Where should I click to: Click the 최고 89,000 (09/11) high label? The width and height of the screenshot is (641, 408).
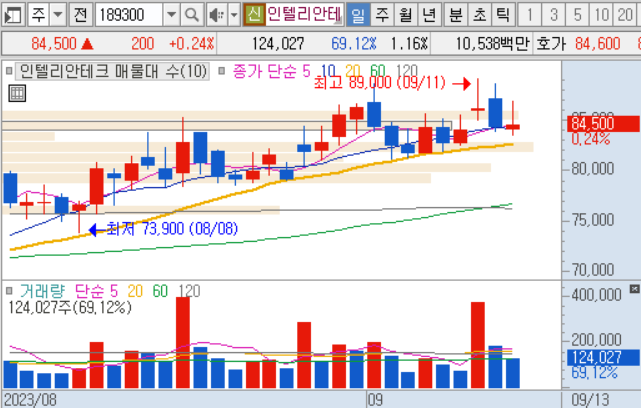coord(379,83)
